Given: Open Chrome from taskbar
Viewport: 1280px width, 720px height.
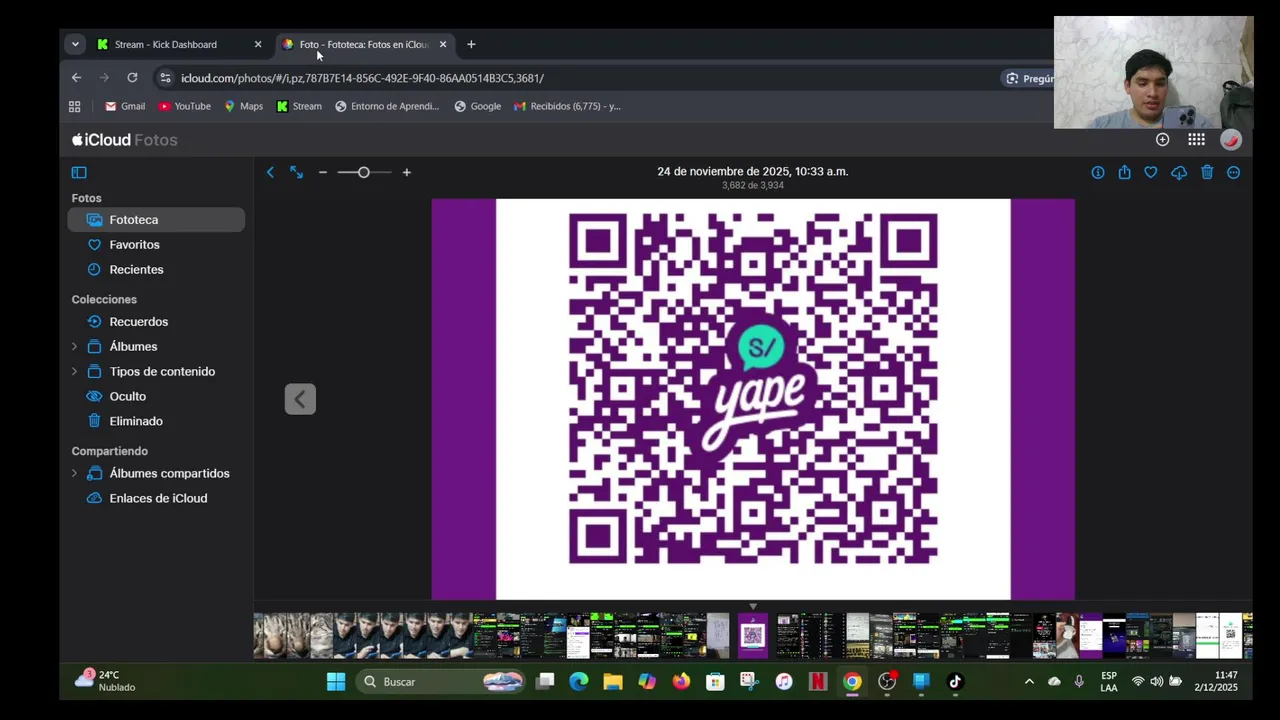Looking at the screenshot, I should tap(852, 682).
